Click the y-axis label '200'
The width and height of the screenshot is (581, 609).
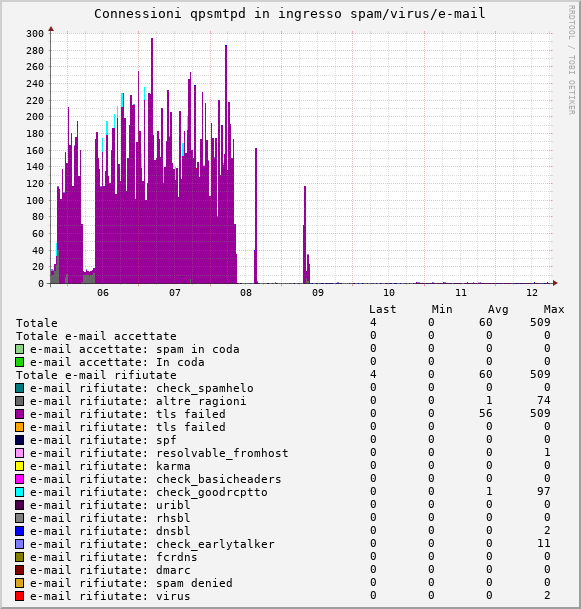click(x=35, y=117)
